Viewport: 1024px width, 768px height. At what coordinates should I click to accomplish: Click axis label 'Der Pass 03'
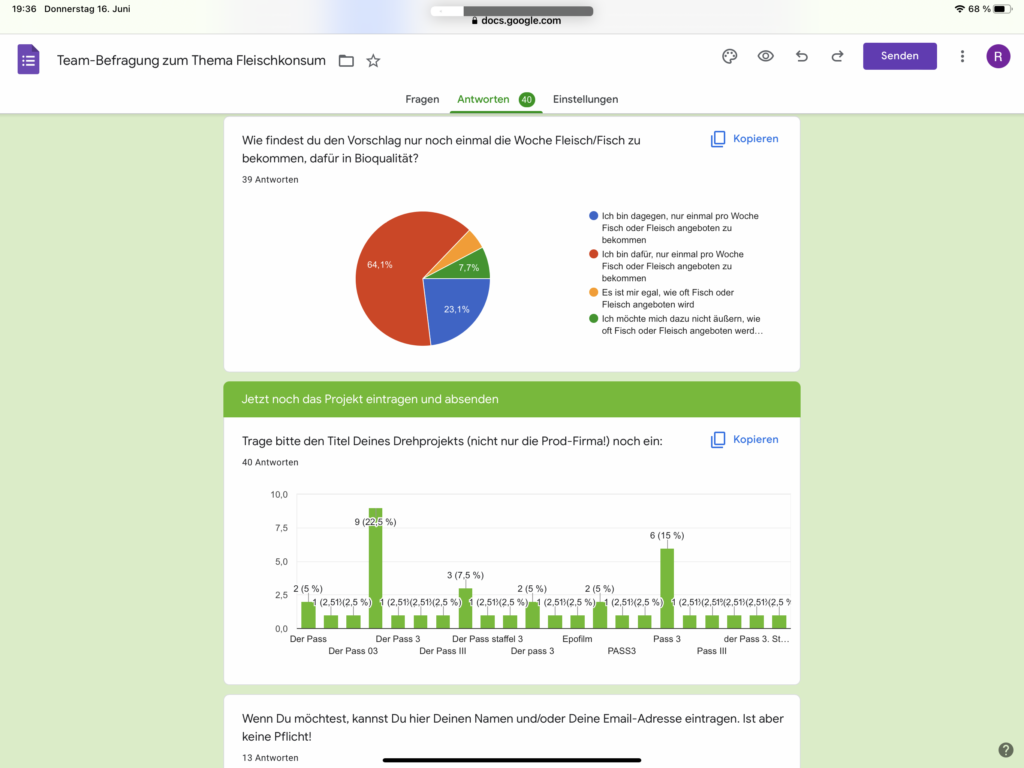(x=353, y=651)
